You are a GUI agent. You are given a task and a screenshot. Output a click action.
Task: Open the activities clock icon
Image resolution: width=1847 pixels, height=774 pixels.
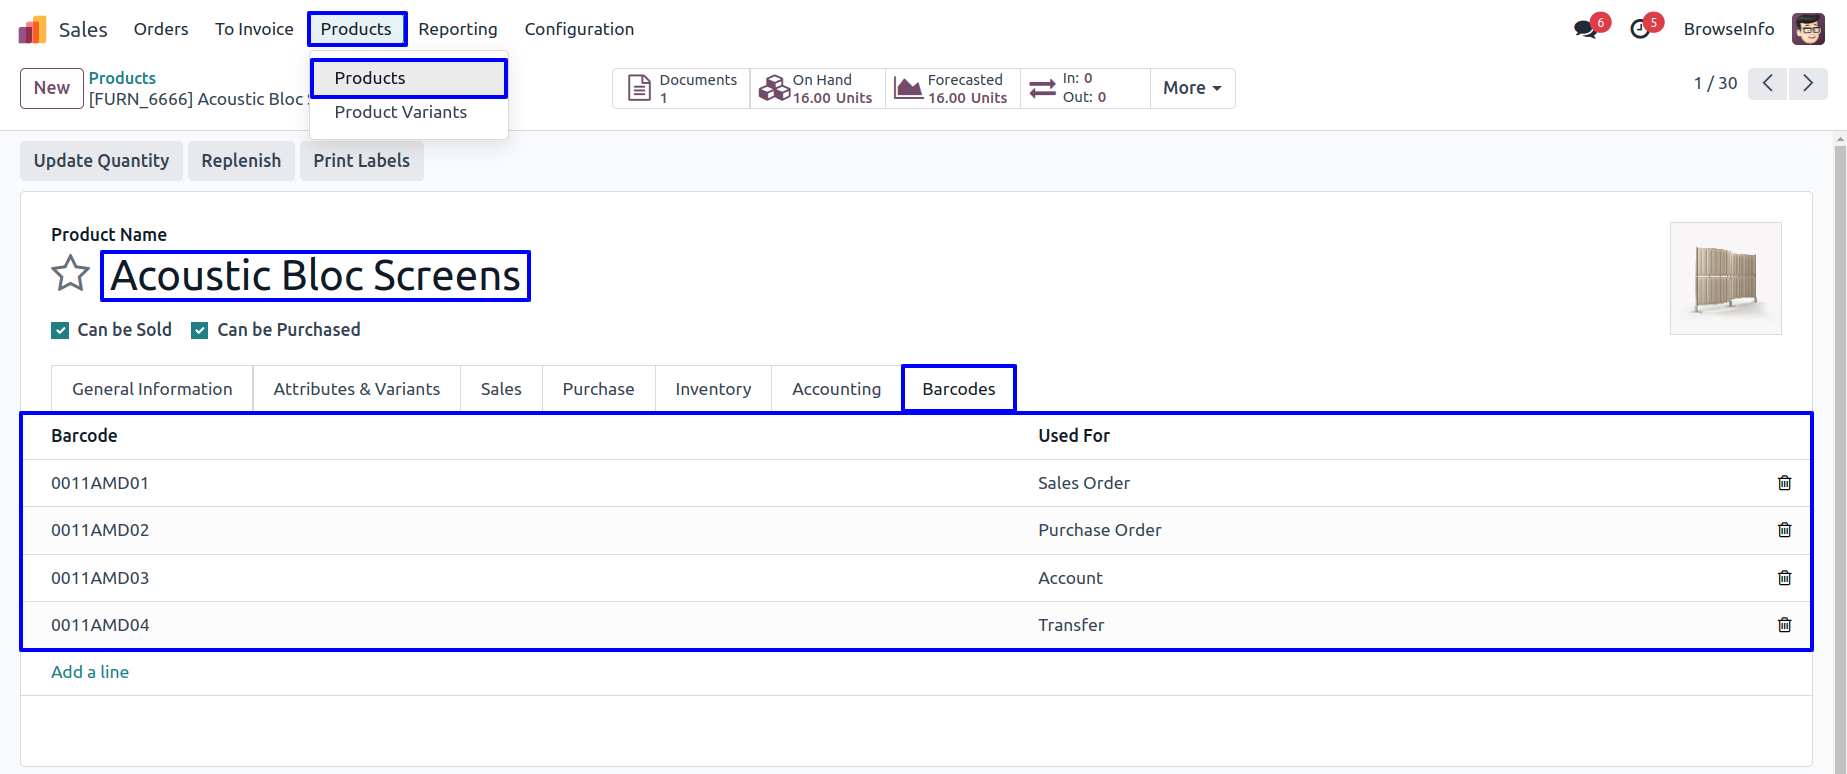tap(1640, 29)
